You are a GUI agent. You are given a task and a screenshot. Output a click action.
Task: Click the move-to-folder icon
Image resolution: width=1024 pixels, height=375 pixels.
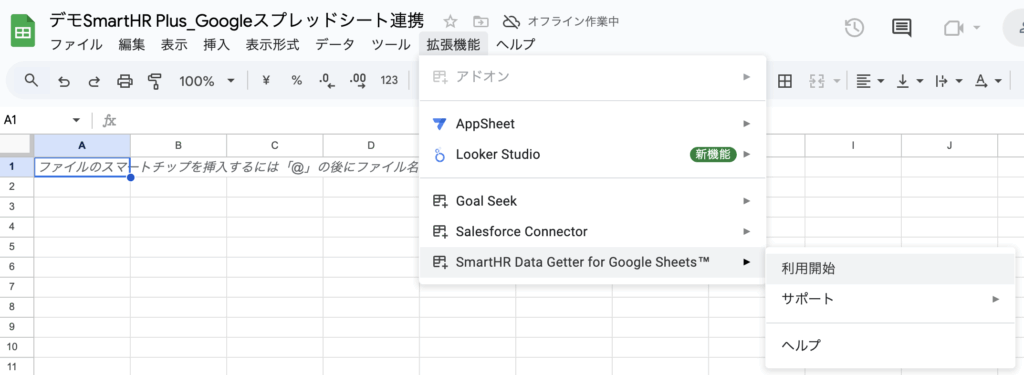point(481,21)
